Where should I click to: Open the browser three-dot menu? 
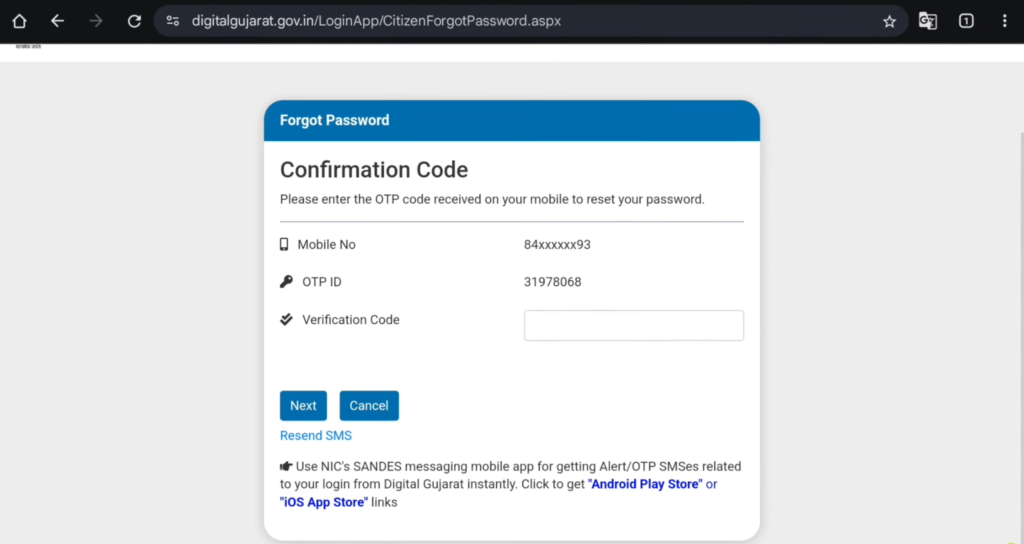coord(1004,21)
